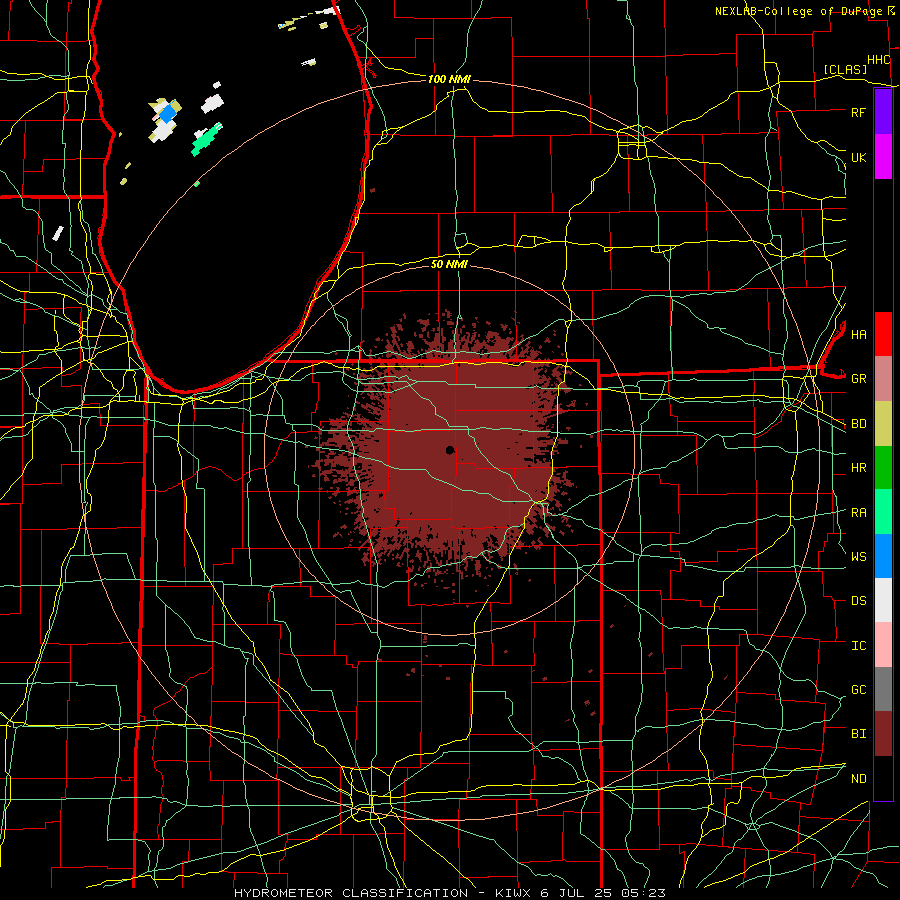The image size is (900, 900).
Task: Click the BD legend label
Action: (858, 424)
